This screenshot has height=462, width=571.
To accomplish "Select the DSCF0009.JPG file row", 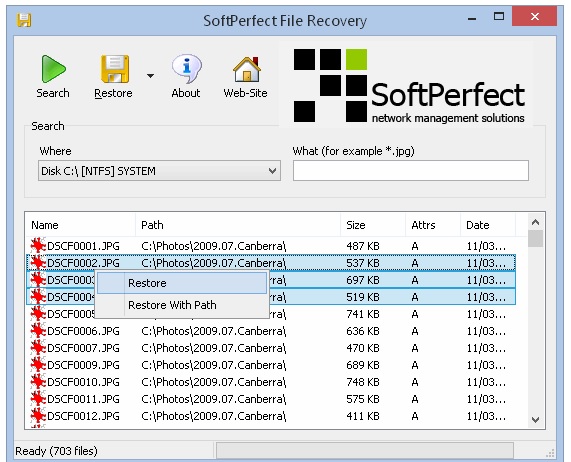I will click(271, 365).
